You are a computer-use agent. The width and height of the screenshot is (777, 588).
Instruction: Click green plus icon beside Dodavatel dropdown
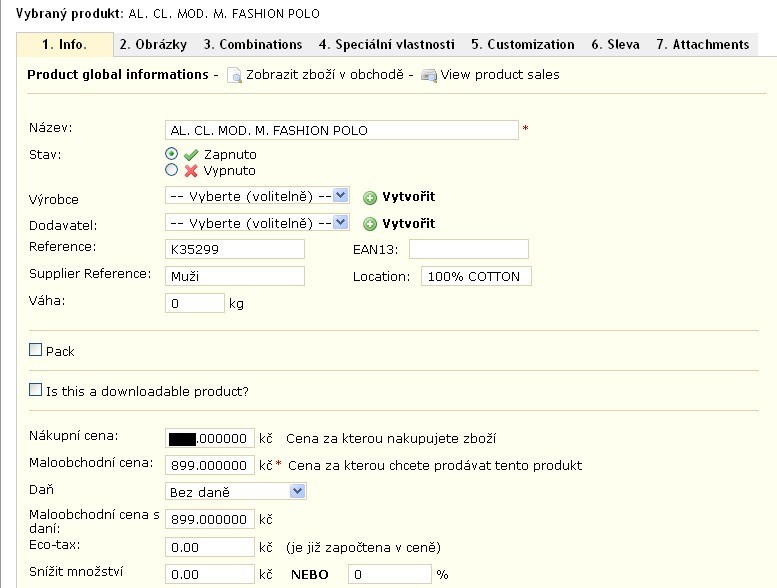pyautogui.click(x=370, y=224)
